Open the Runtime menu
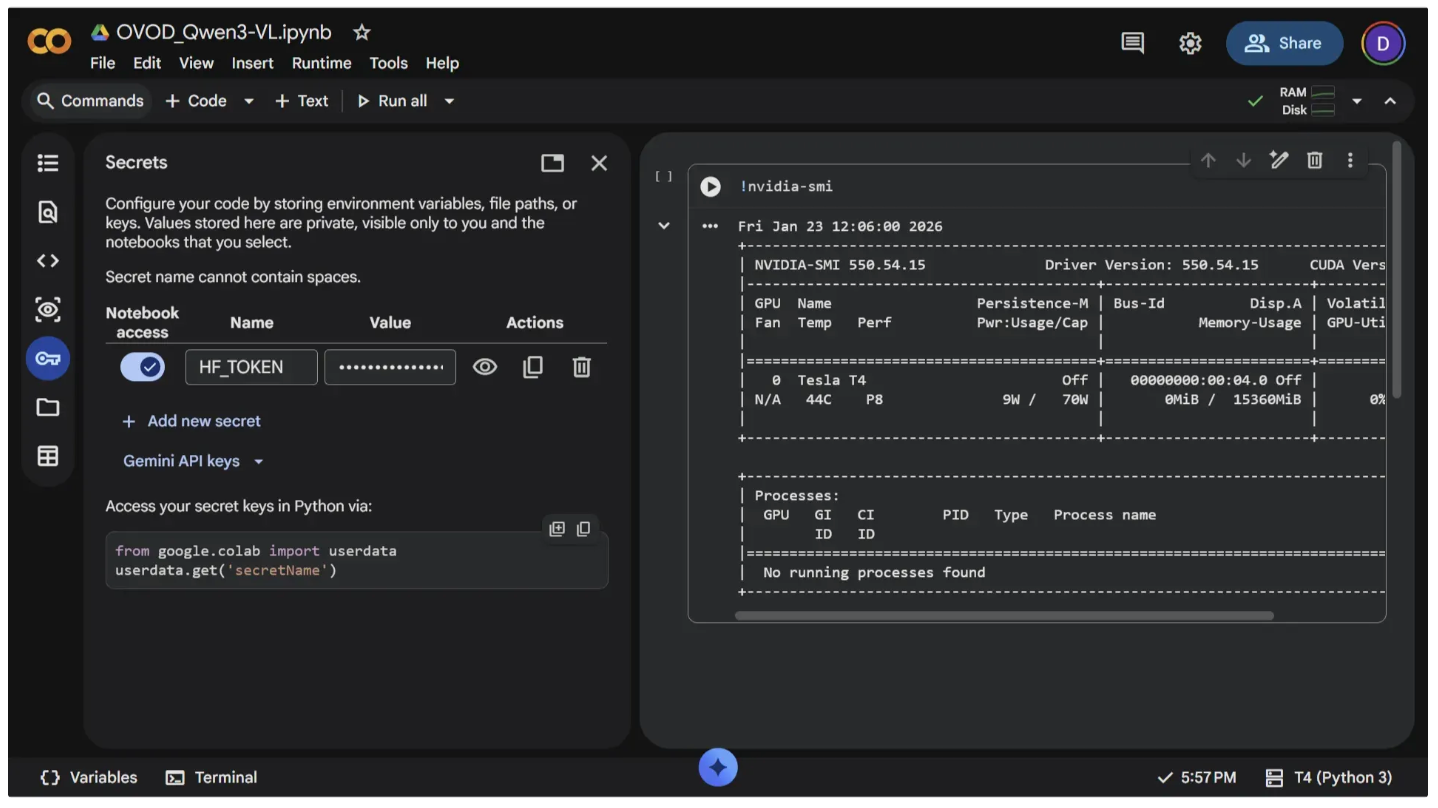This screenshot has width=1438, height=808. [321, 63]
